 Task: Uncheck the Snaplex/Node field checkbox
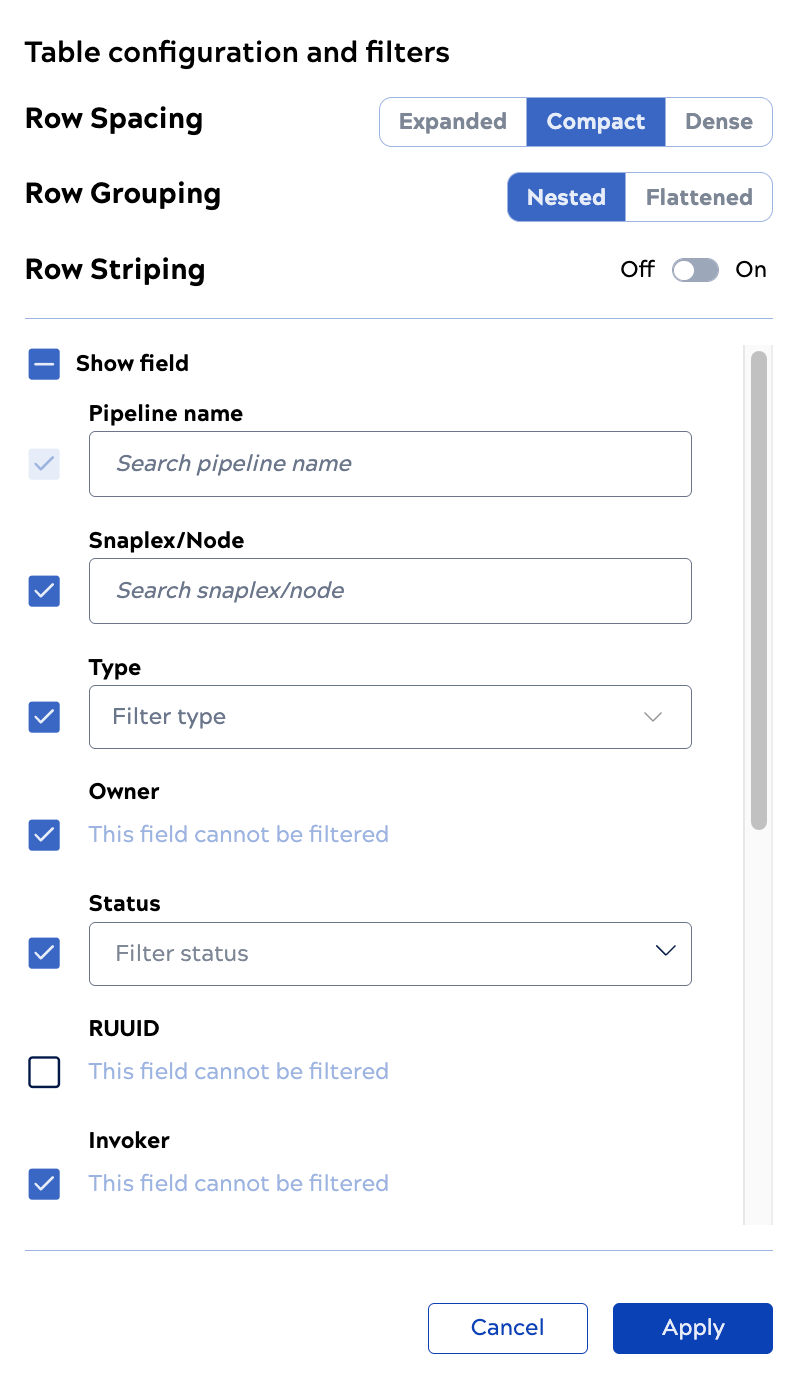coord(44,591)
